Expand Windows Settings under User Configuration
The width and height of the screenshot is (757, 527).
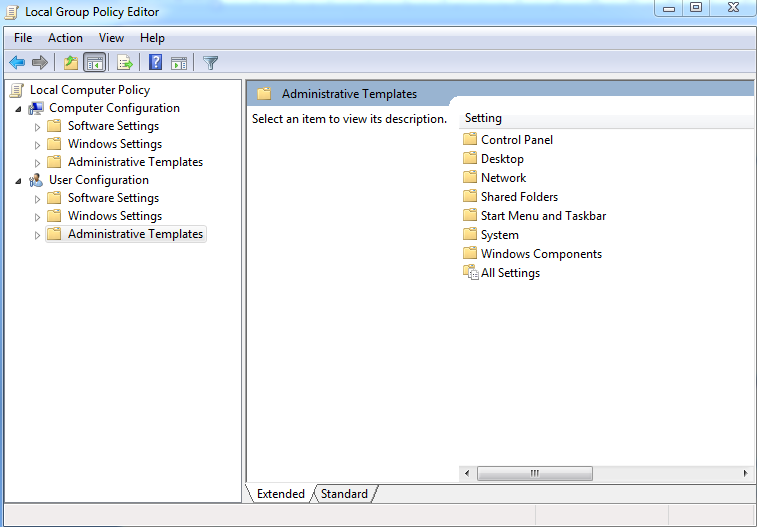[x=37, y=217]
